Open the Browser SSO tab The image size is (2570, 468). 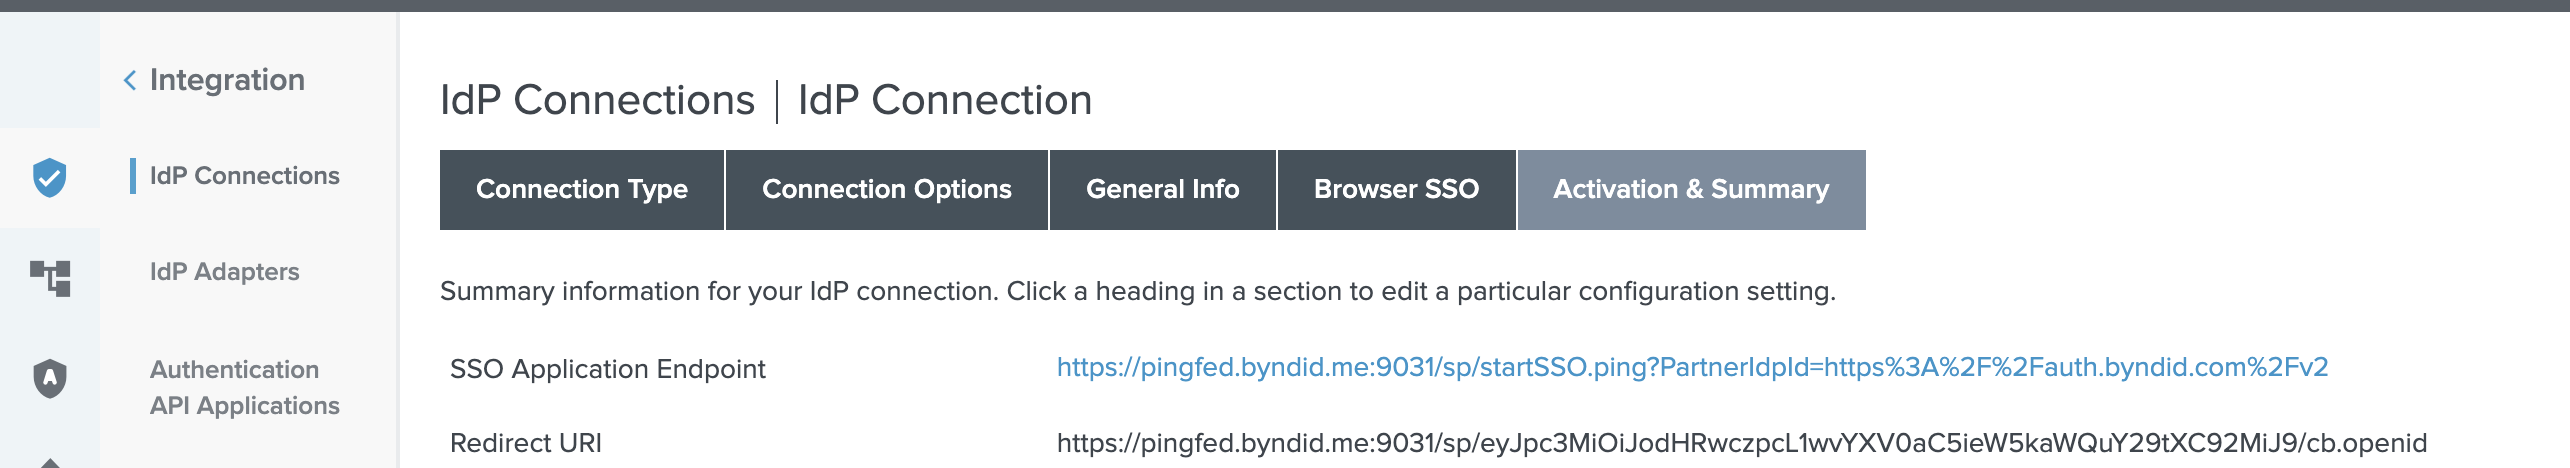[1396, 190]
